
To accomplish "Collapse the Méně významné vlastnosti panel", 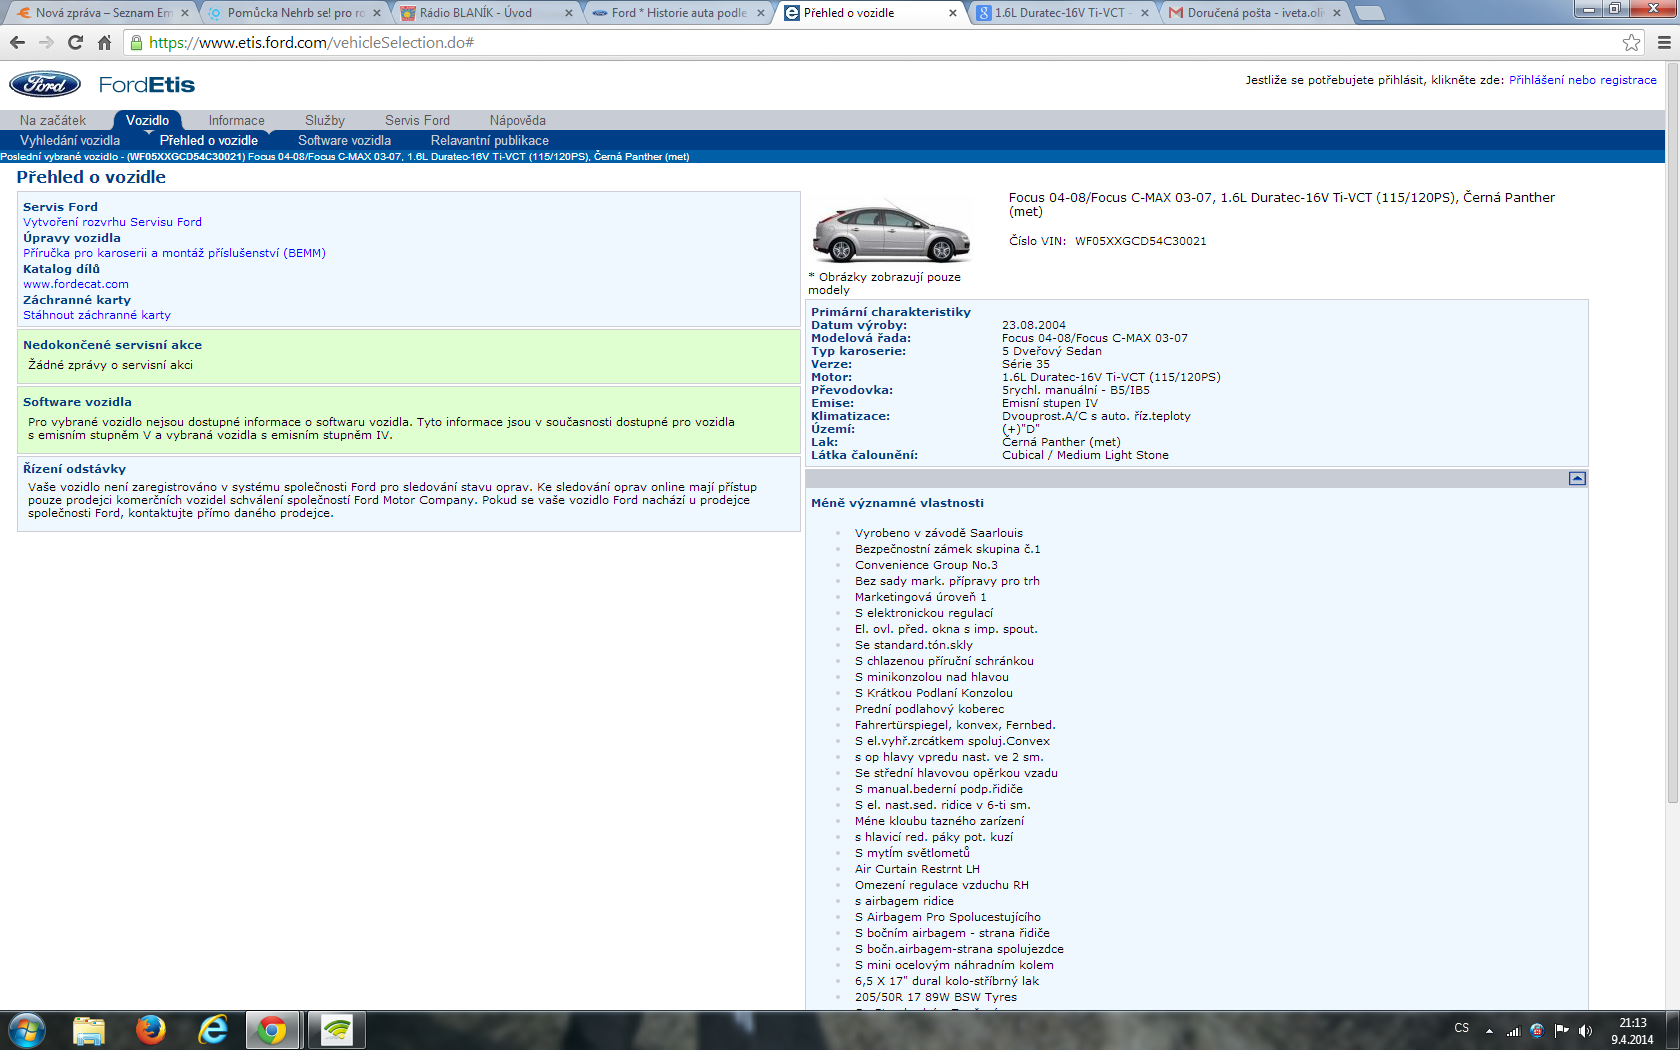I will point(1577,479).
